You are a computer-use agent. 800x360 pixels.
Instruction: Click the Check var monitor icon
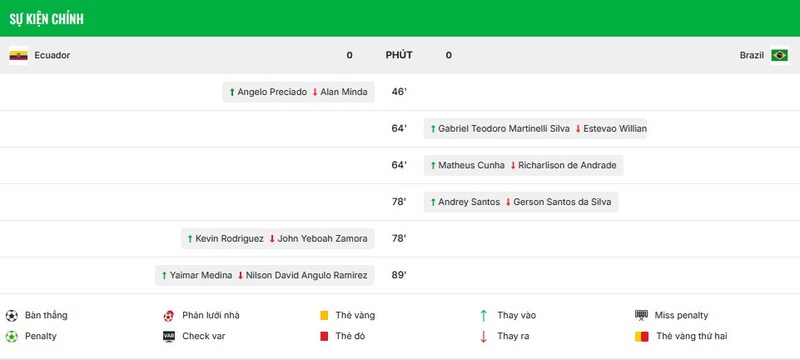click(169, 337)
